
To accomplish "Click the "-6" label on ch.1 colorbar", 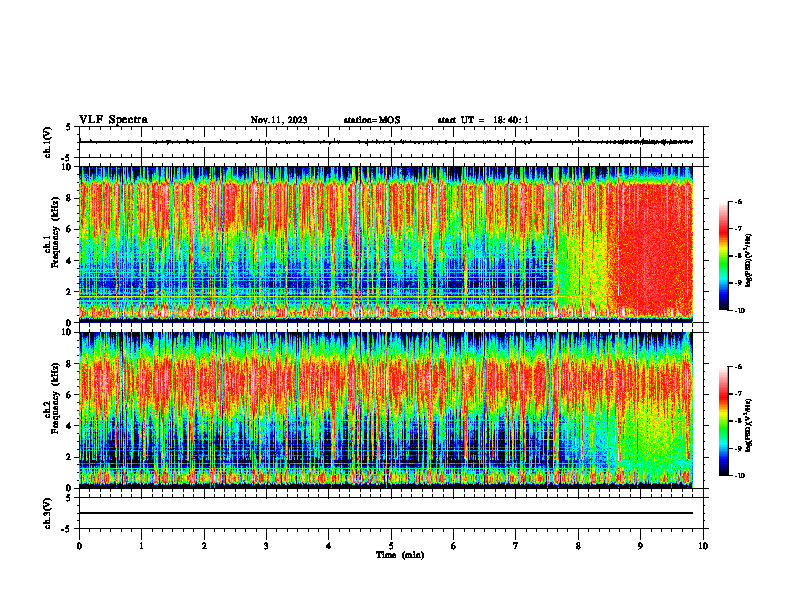I will click(737, 201).
